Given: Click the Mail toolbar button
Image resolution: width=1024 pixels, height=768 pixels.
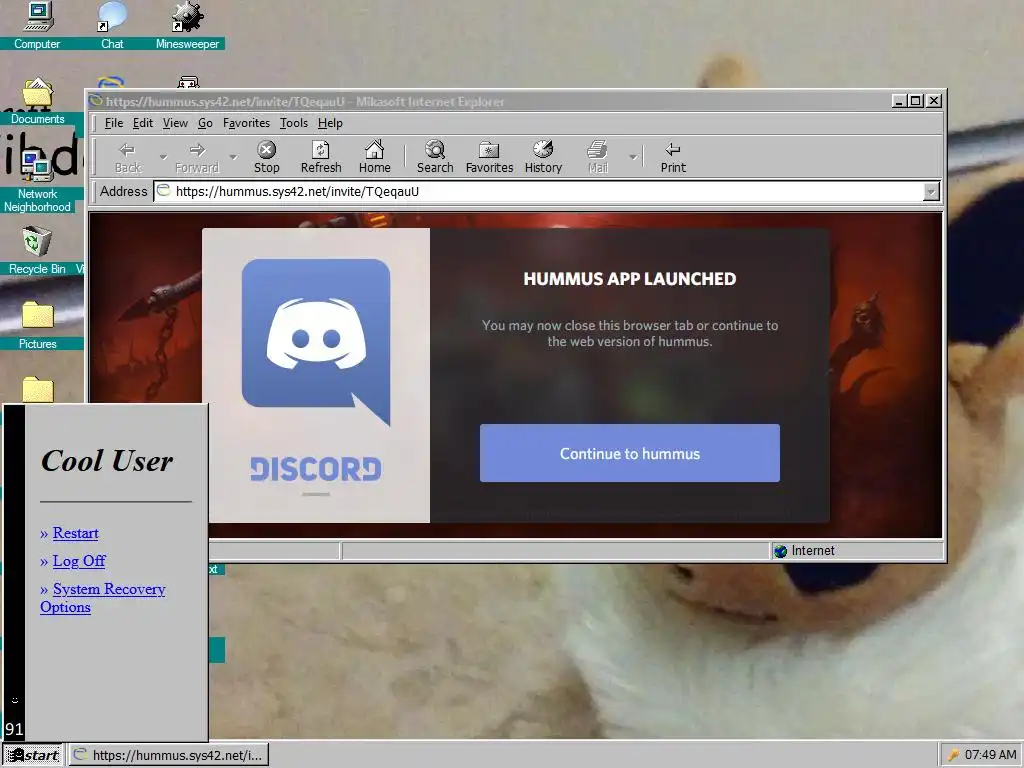Looking at the screenshot, I should [x=598, y=157].
